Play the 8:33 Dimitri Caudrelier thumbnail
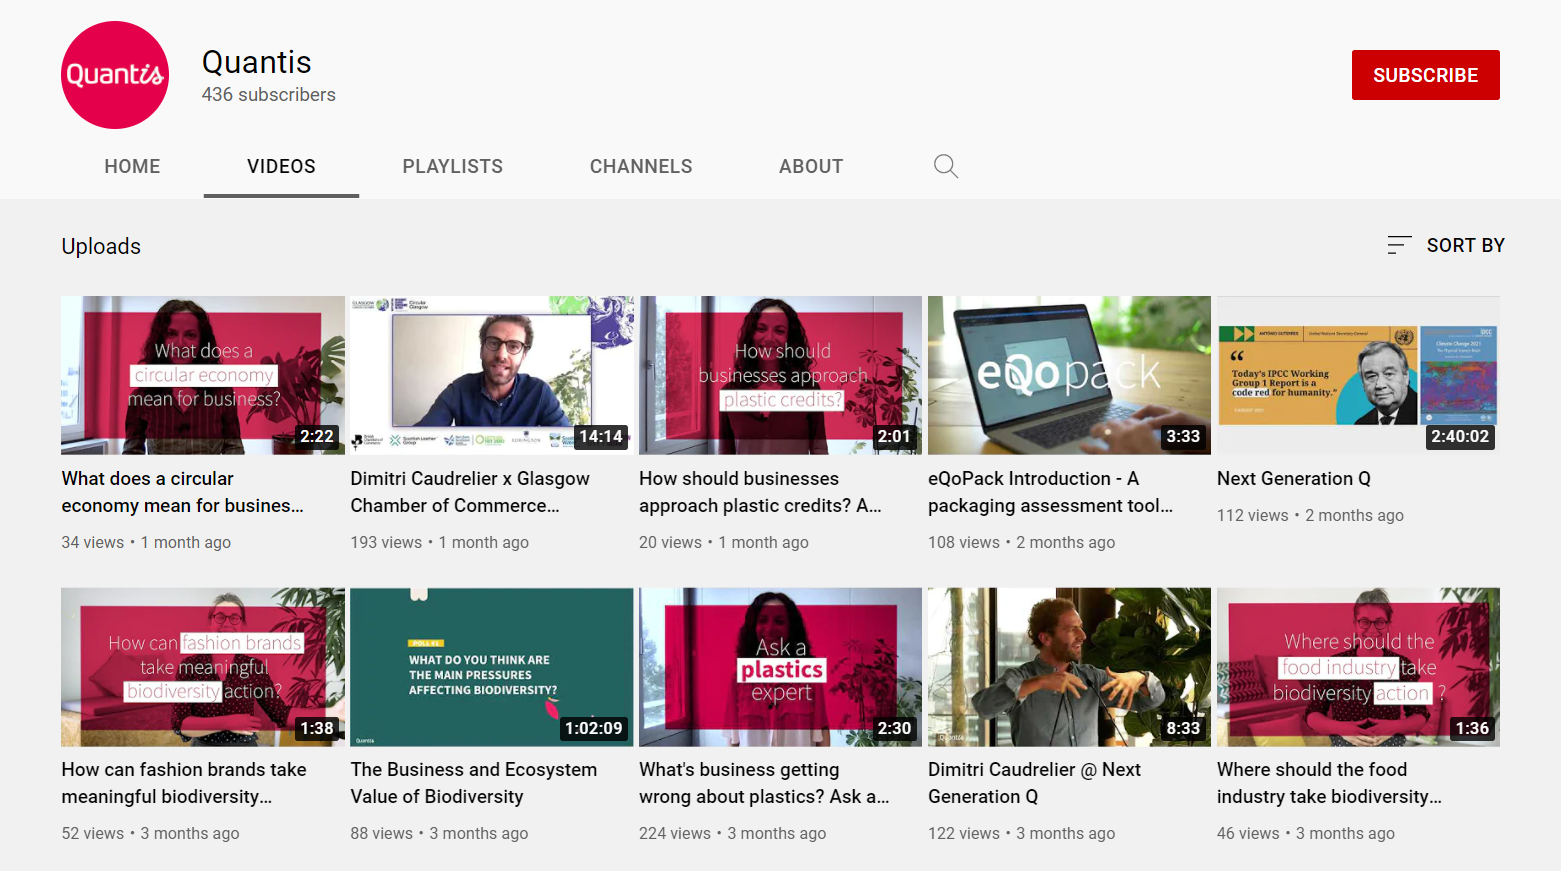Screen dimensions: 1561x871 1069,667
